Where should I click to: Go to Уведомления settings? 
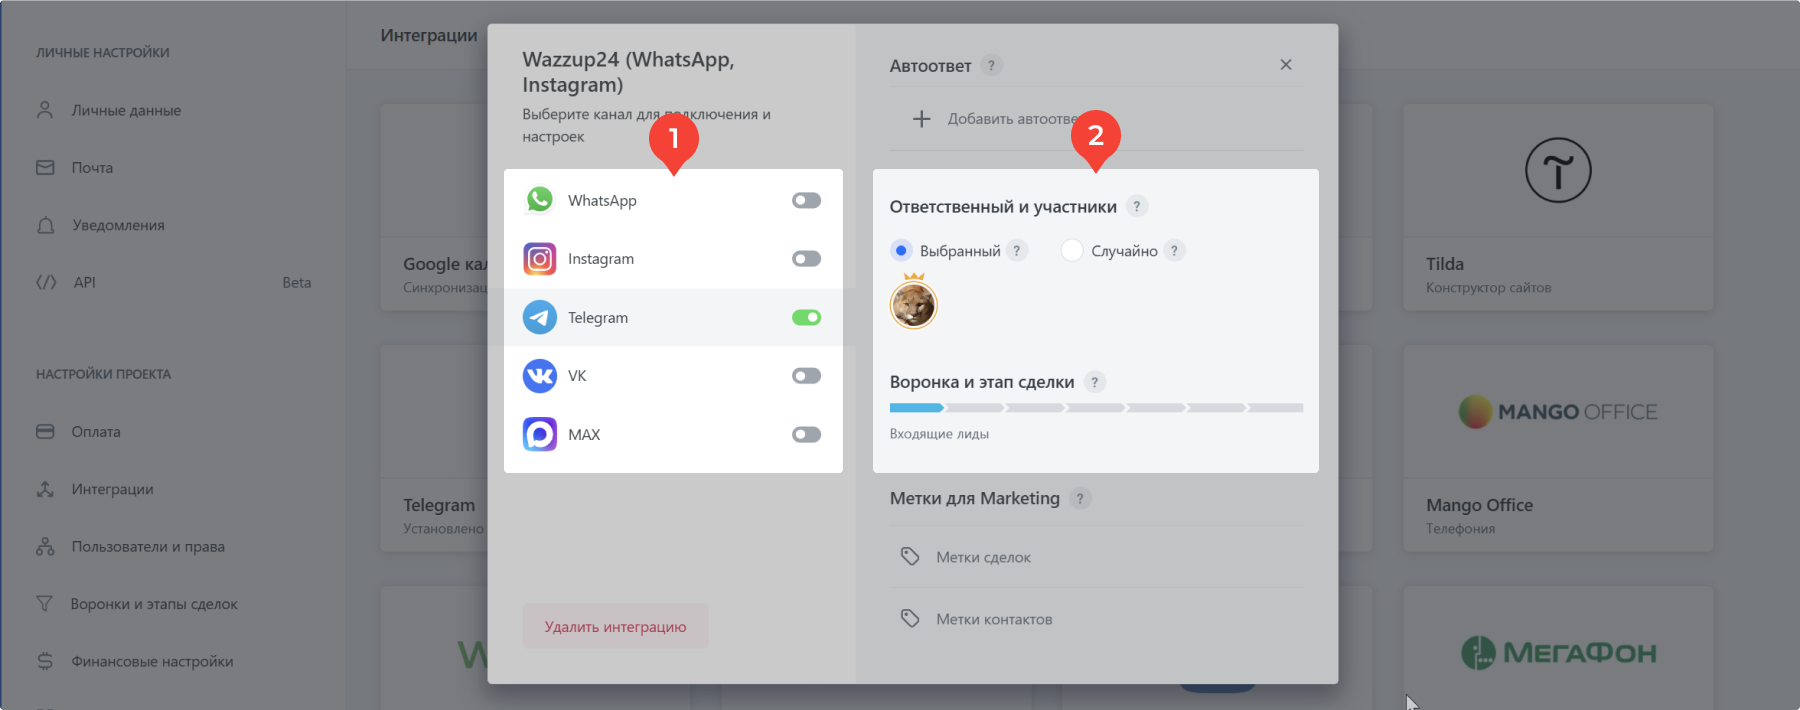coord(118,225)
